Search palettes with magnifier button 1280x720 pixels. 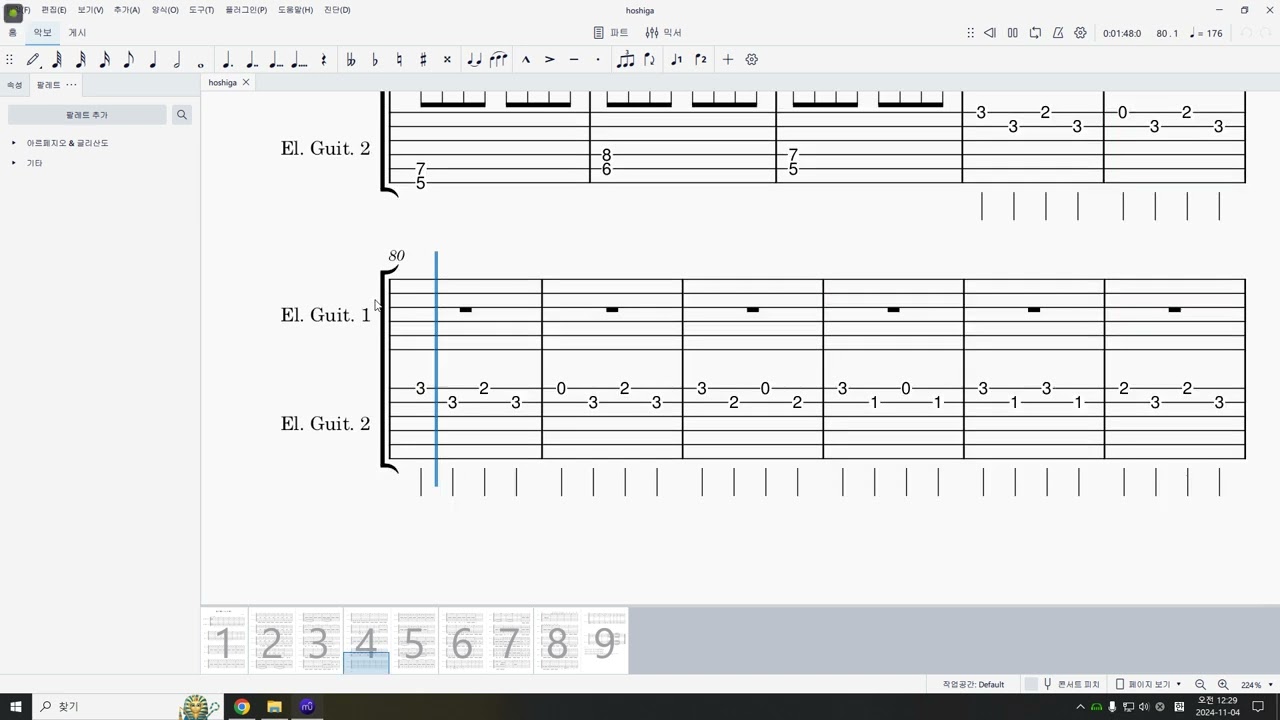coord(182,115)
